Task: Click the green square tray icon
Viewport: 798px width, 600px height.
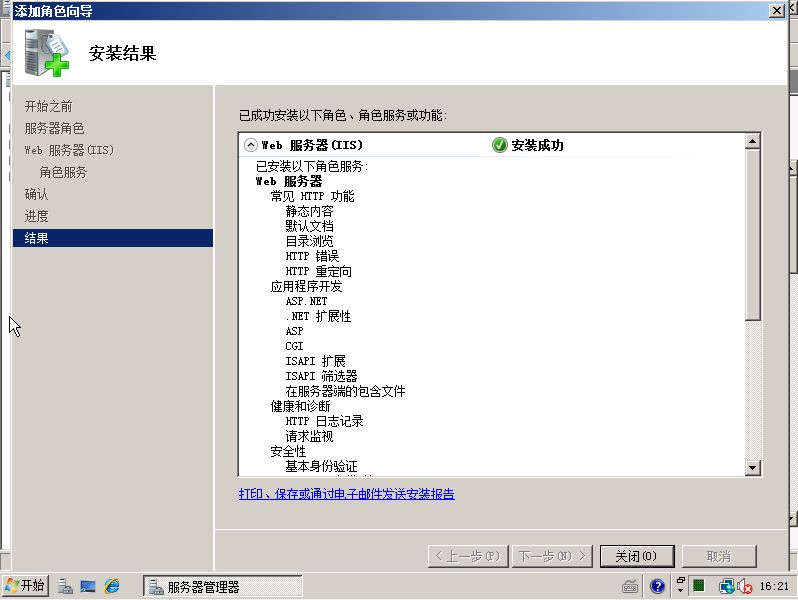Action: click(699, 586)
